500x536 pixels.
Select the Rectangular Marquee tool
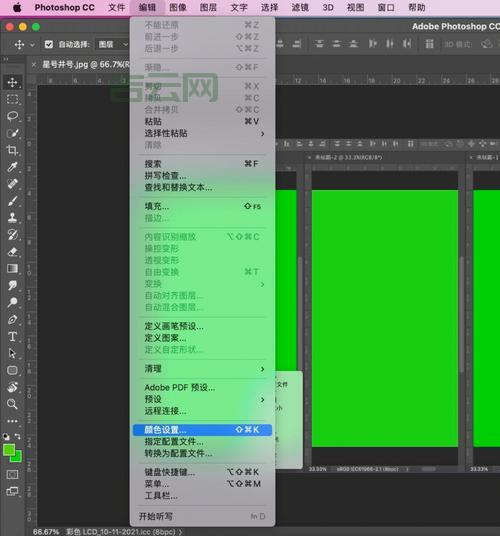pos(13,99)
